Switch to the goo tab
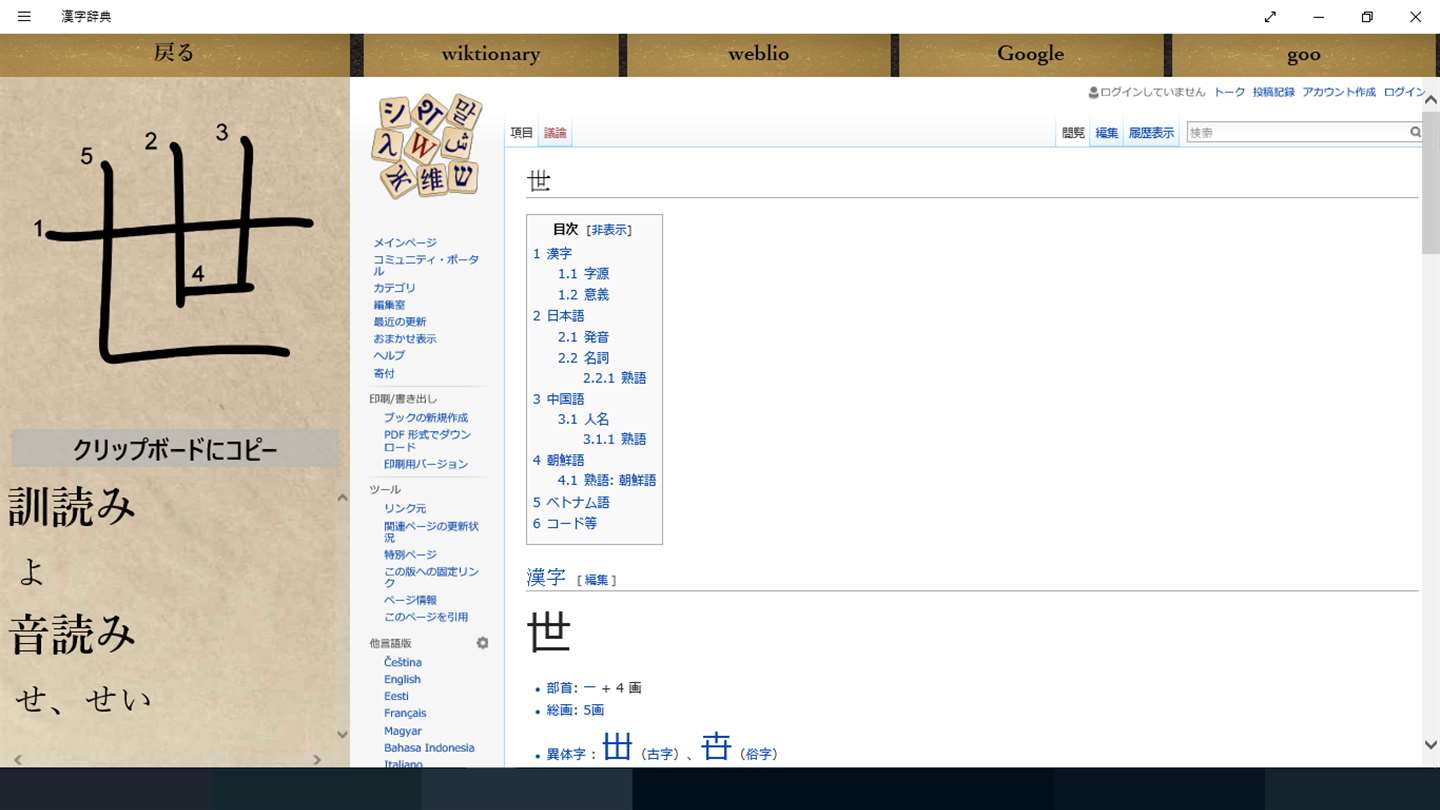1440x810 pixels. click(x=1304, y=54)
